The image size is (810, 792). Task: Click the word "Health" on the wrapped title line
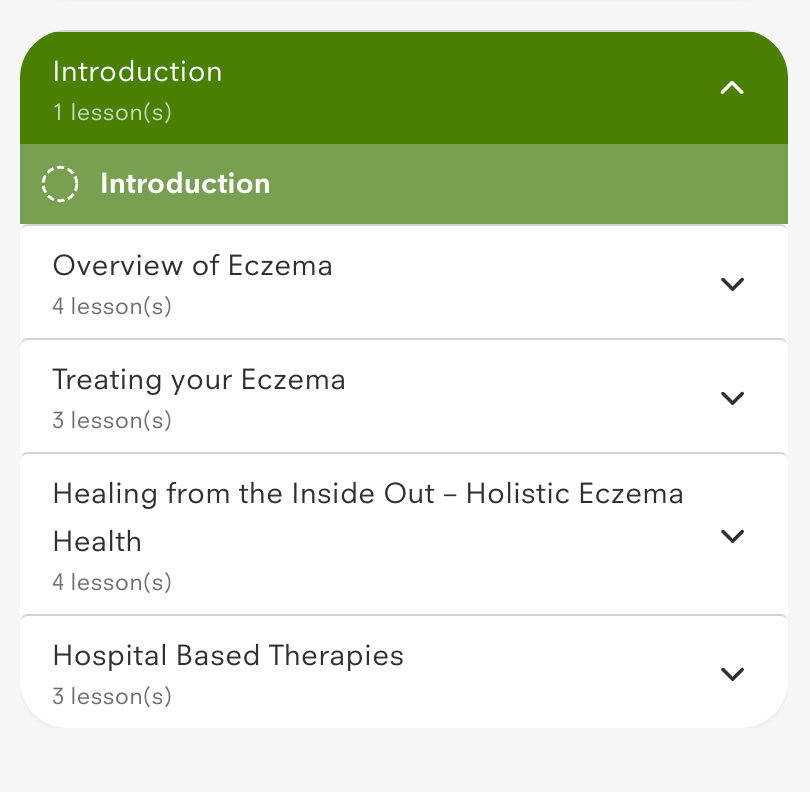coord(97,542)
